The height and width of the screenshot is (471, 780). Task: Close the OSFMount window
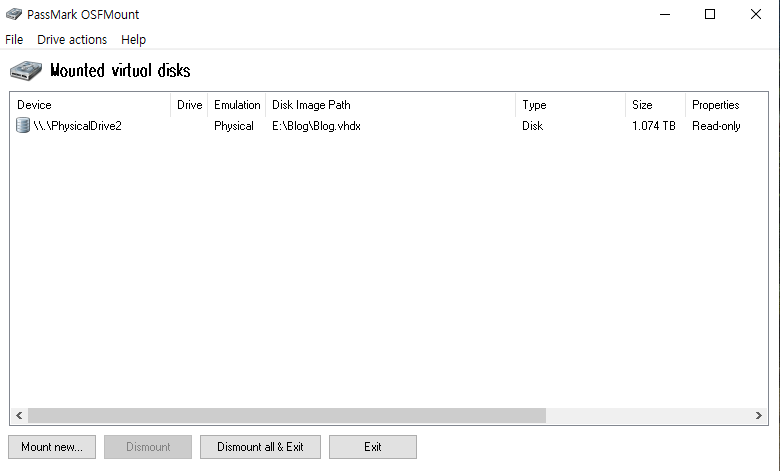tap(756, 14)
